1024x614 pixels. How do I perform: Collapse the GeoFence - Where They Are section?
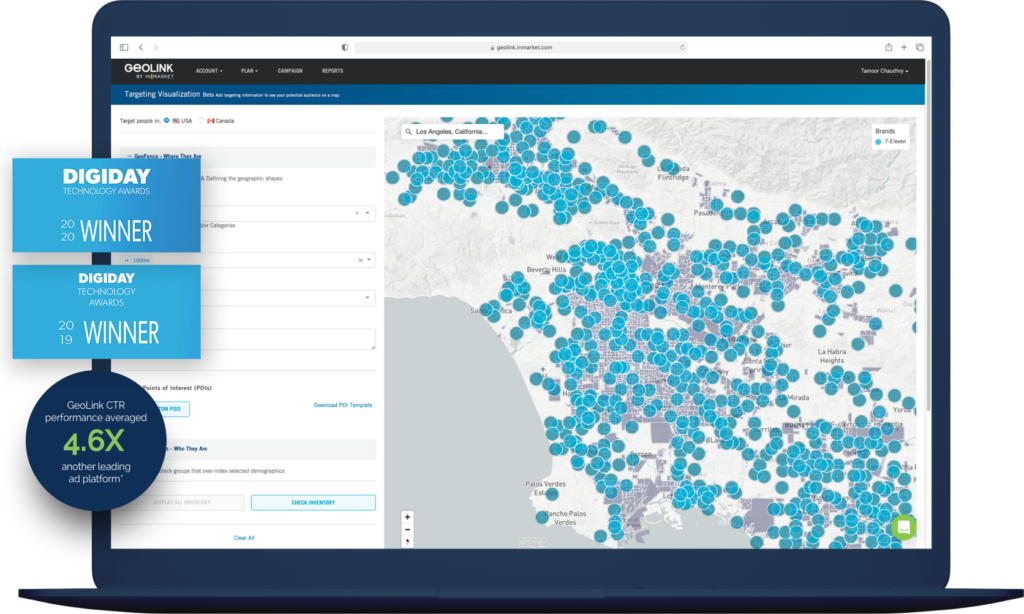[x=248, y=156]
